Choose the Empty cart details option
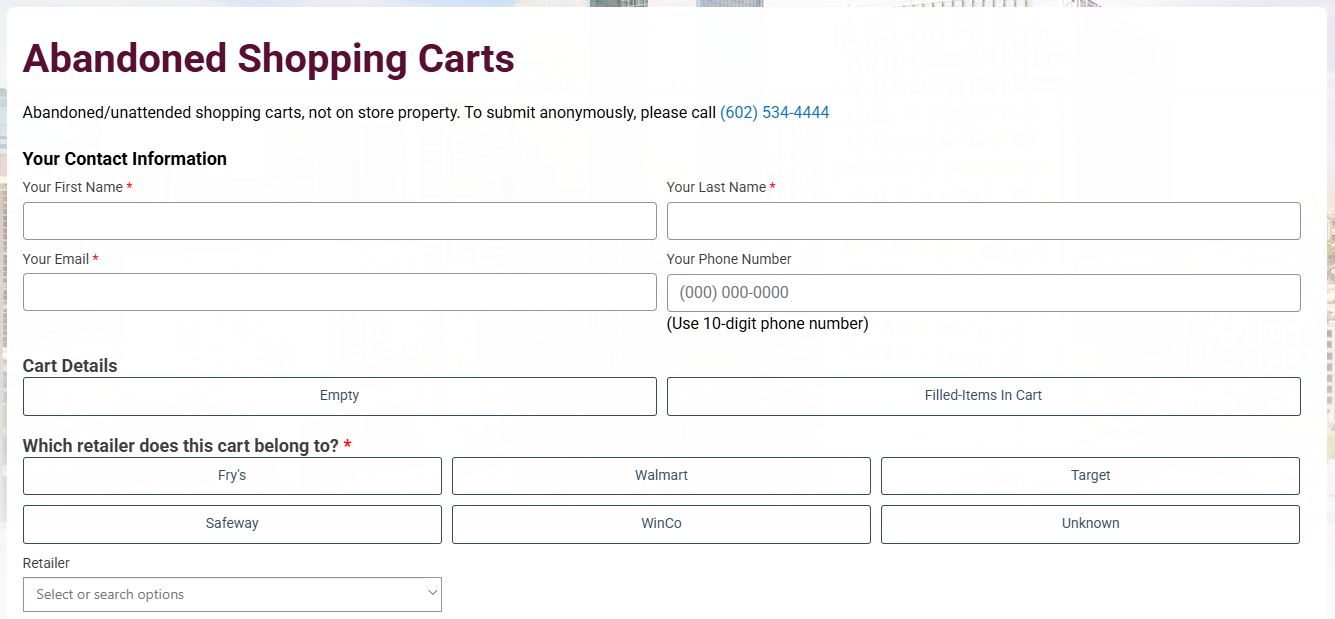Screen dimensions: 1335x619 [339, 396]
